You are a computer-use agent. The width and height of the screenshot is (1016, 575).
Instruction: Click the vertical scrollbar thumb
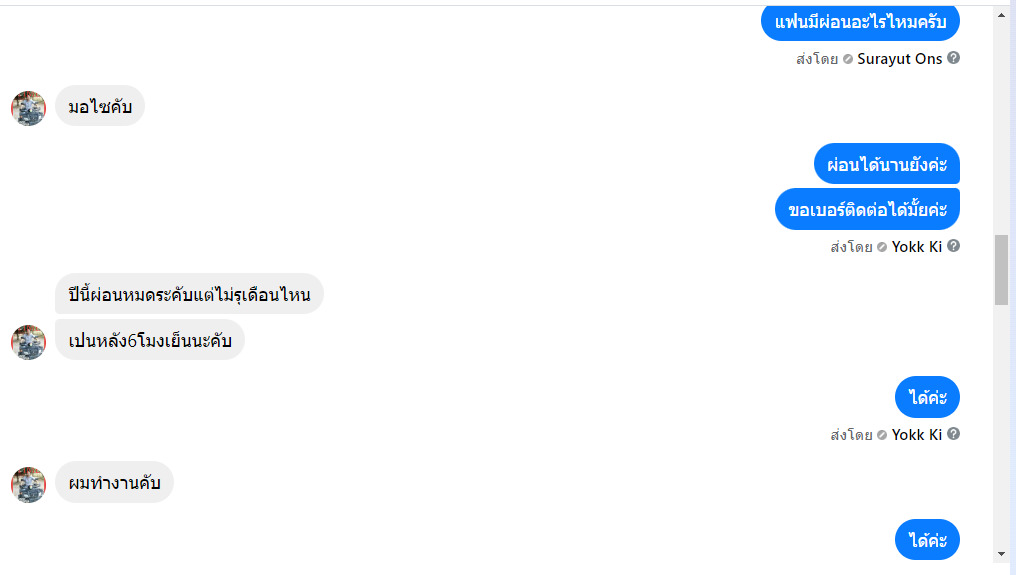[1001, 270]
